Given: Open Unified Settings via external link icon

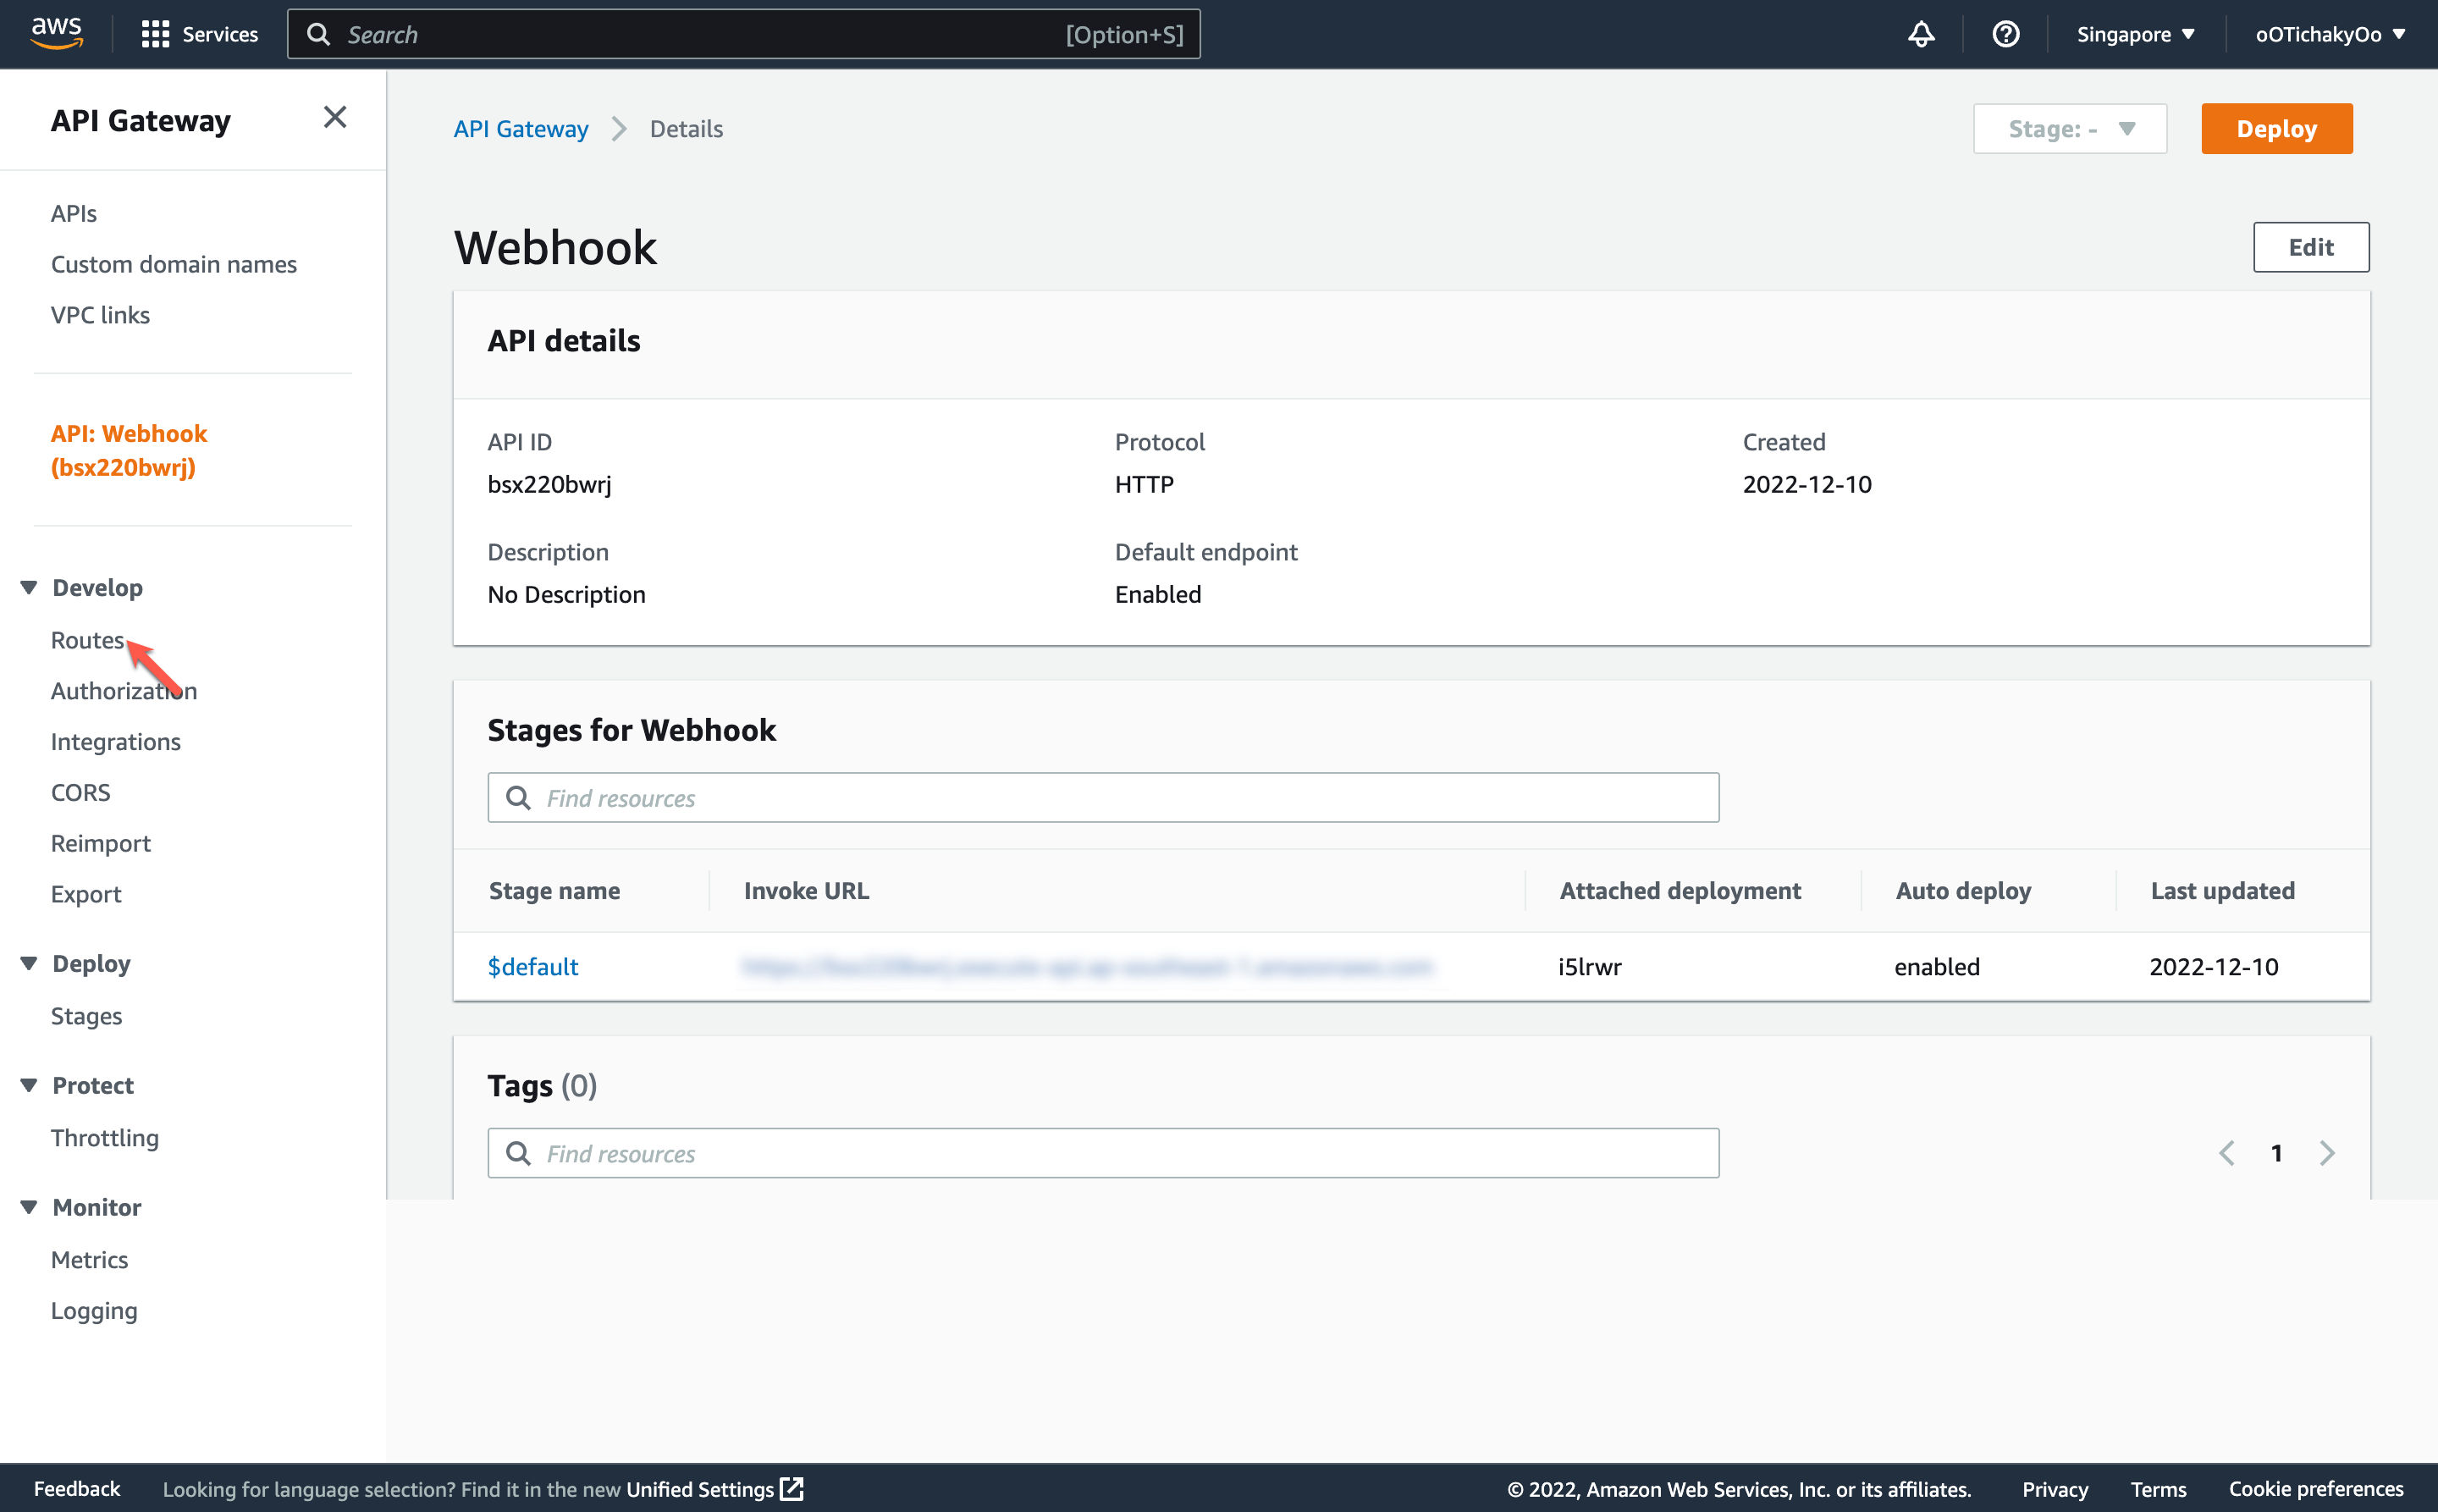Looking at the screenshot, I should (791, 1488).
